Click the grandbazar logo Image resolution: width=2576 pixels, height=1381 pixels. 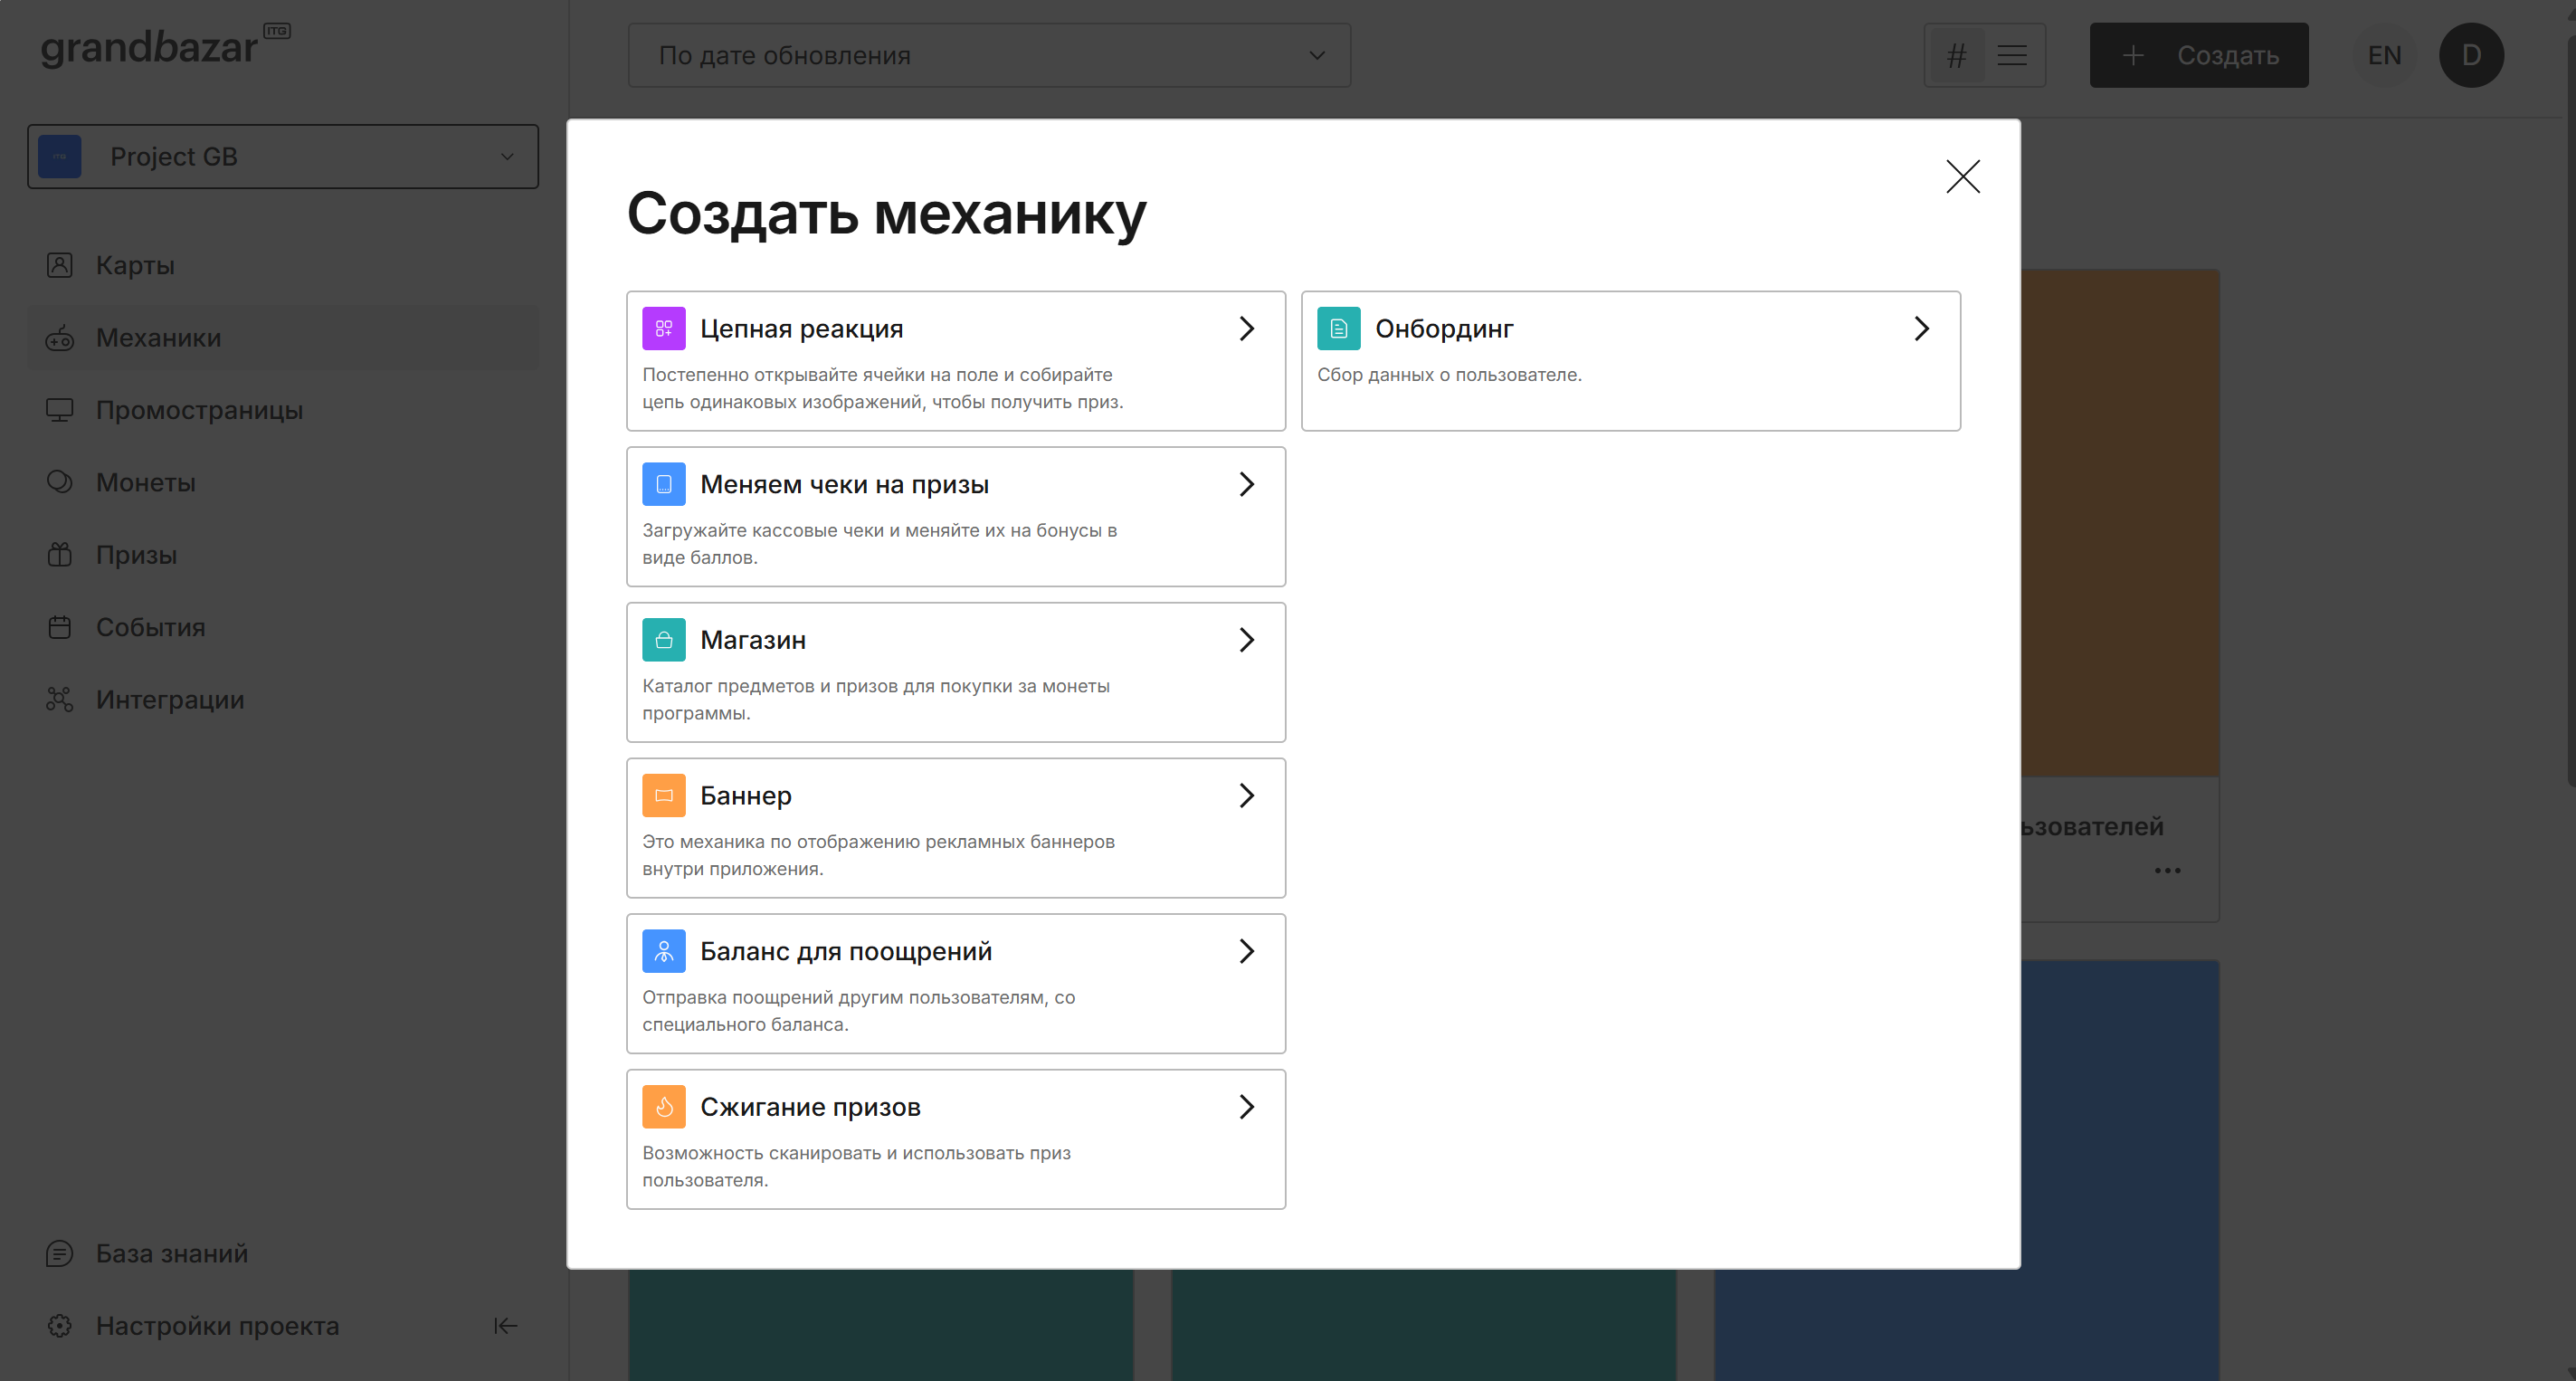point(164,47)
